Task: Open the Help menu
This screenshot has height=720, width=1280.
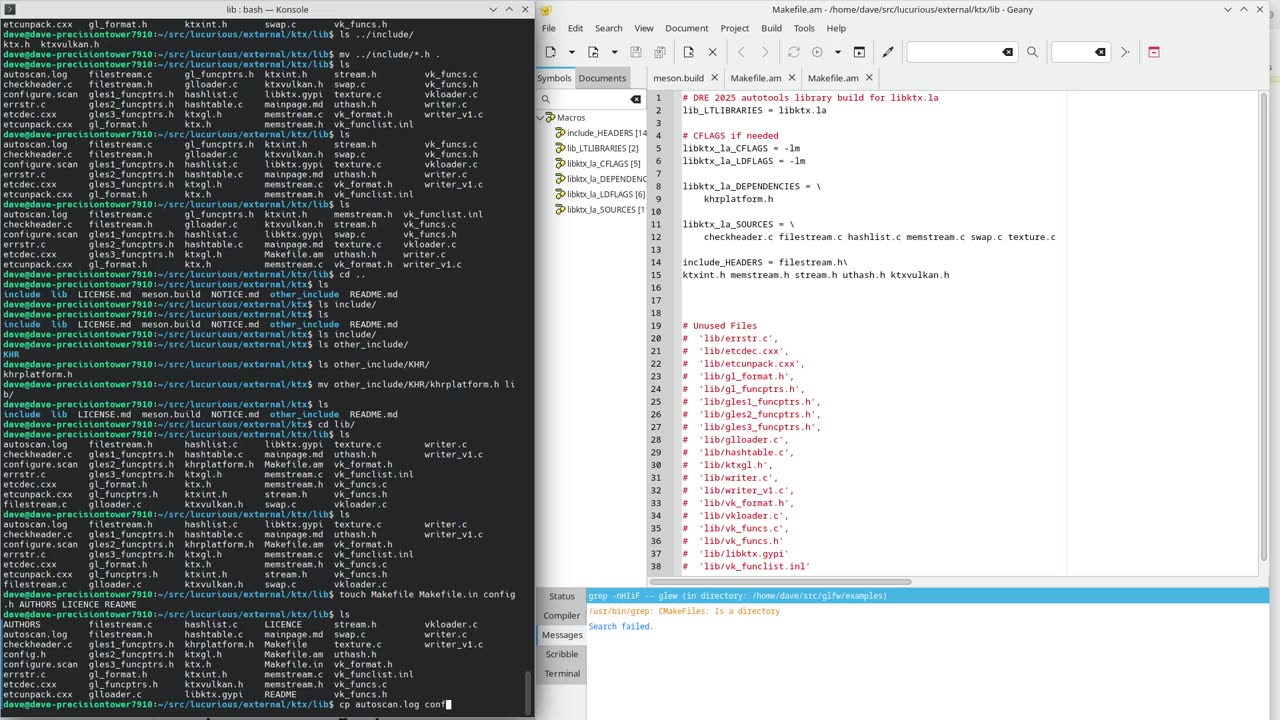Action: pos(836,28)
